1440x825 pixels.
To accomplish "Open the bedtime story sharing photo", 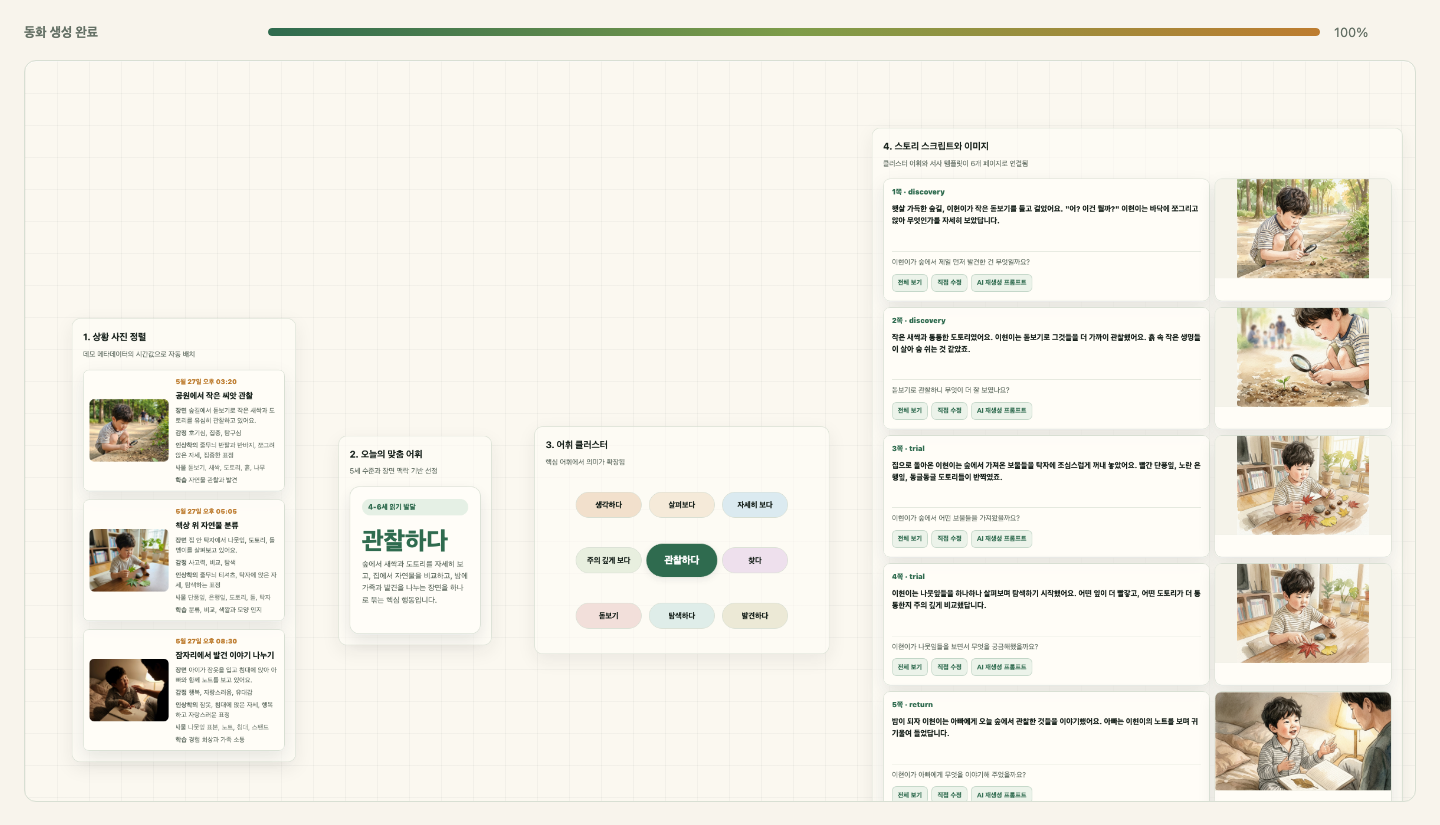I will pyautogui.click(x=129, y=690).
